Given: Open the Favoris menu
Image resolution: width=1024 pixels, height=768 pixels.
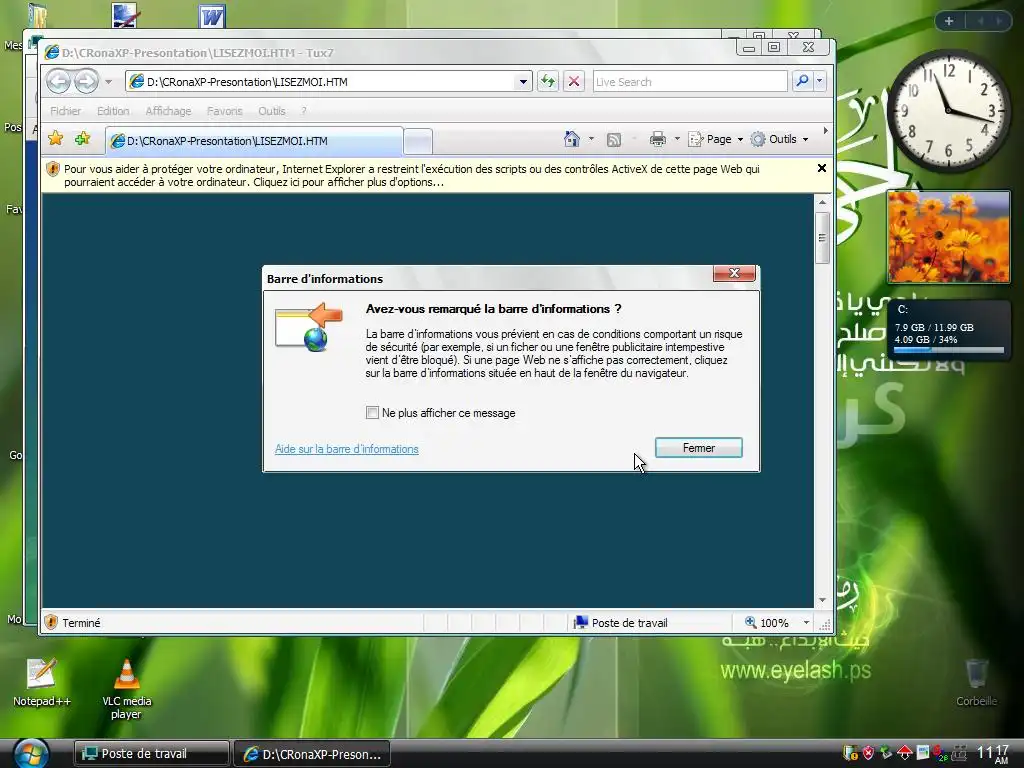Looking at the screenshot, I should 224,111.
